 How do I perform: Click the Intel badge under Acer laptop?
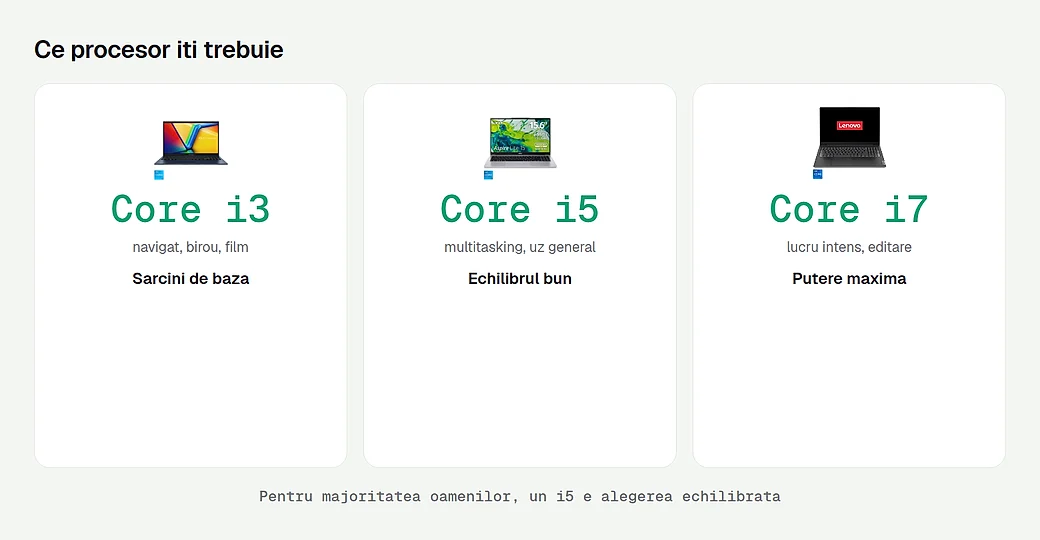click(488, 175)
